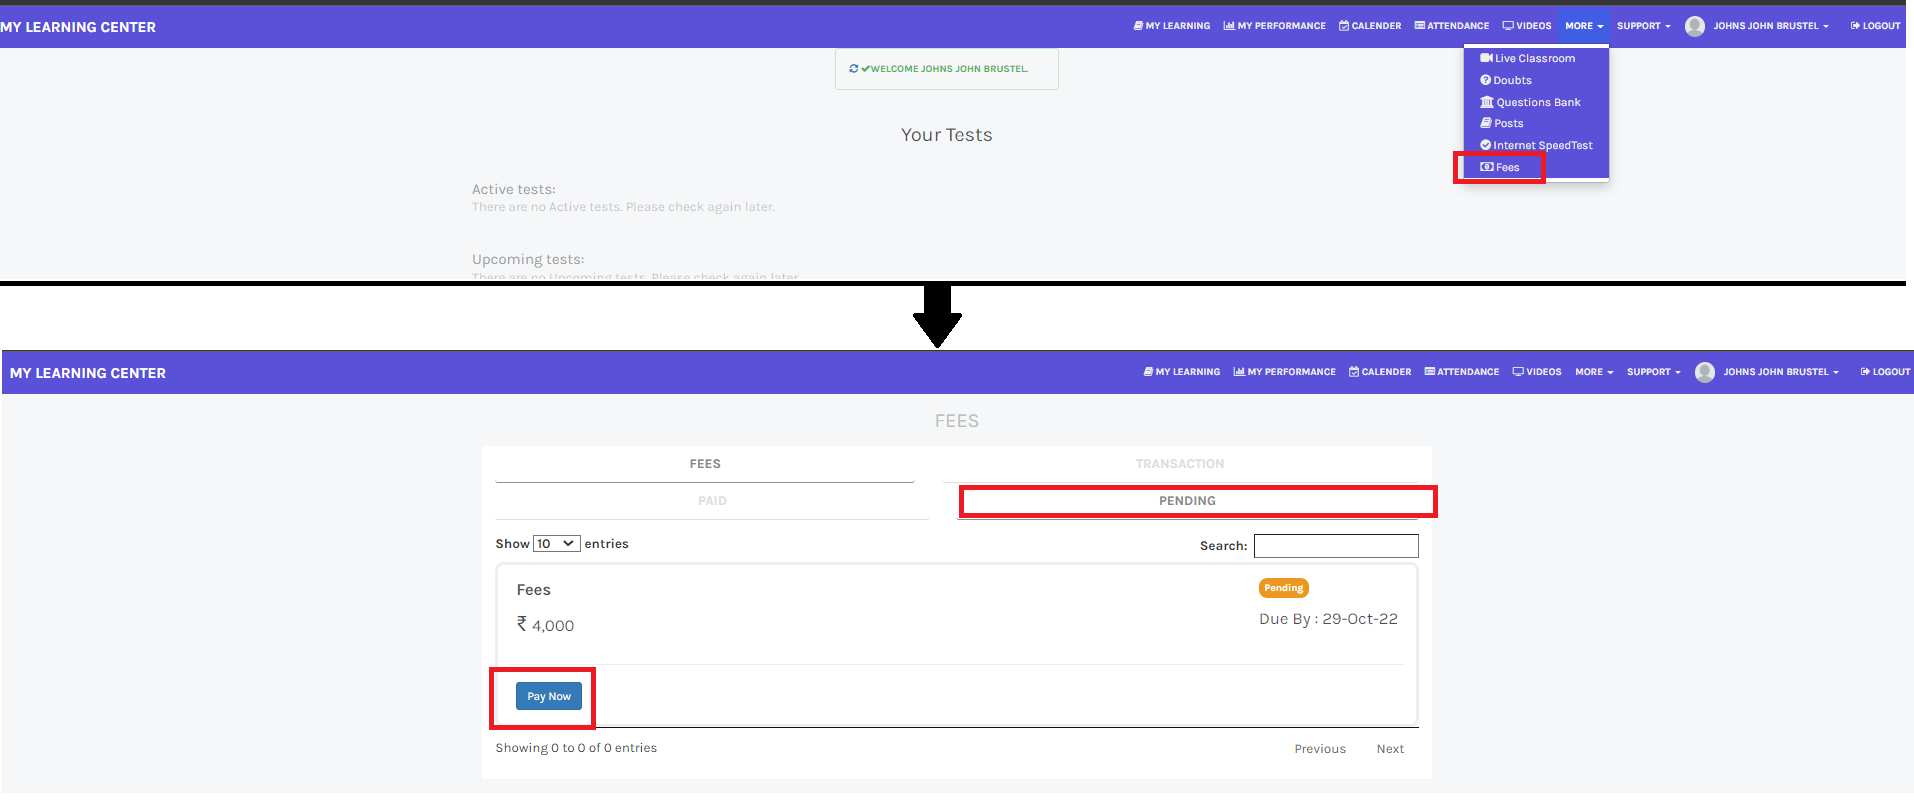The image size is (1914, 806).
Task: Go to Next page of fee entries
Action: coord(1390,749)
